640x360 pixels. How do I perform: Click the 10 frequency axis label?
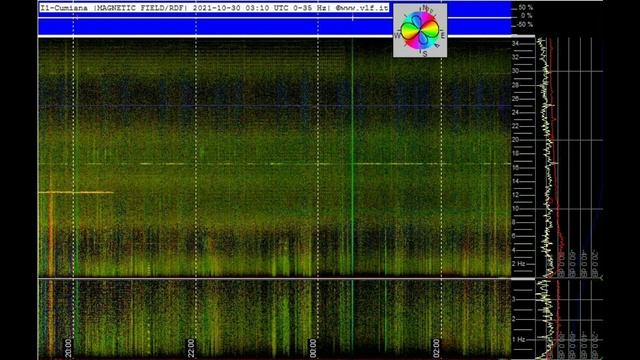pos(516,209)
